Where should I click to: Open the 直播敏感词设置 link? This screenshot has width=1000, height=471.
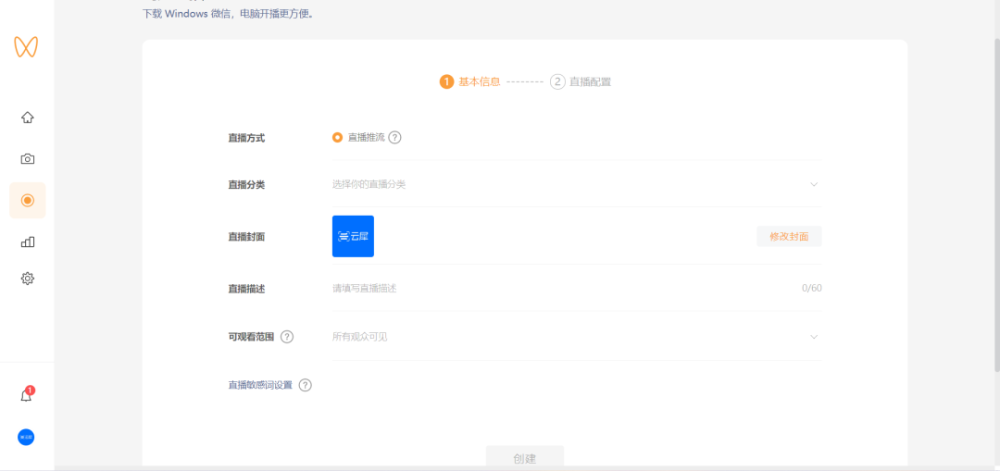click(260, 385)
